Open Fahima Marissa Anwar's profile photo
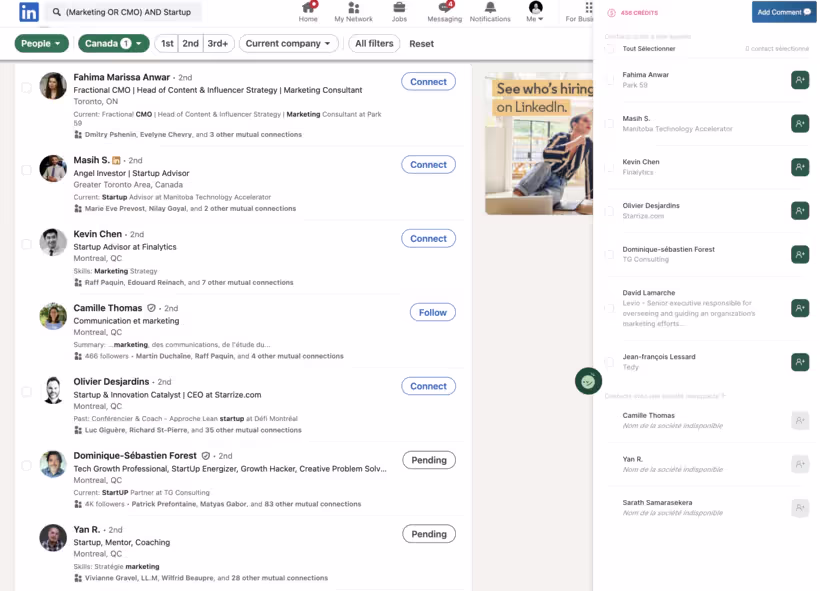This screenshot has height=591, width=820. pos(53,86)
